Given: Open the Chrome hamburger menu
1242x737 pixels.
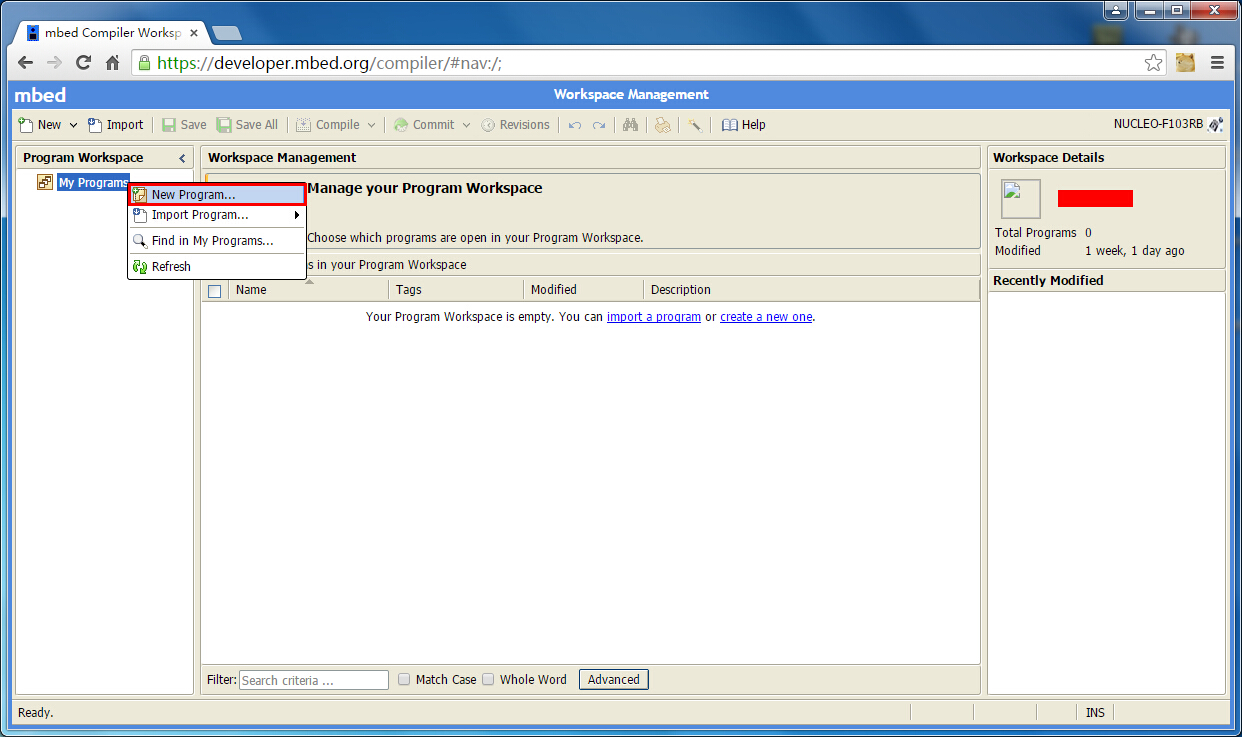Looking at the screenshot, I should pyautogui.click(x=1217, y=62).
